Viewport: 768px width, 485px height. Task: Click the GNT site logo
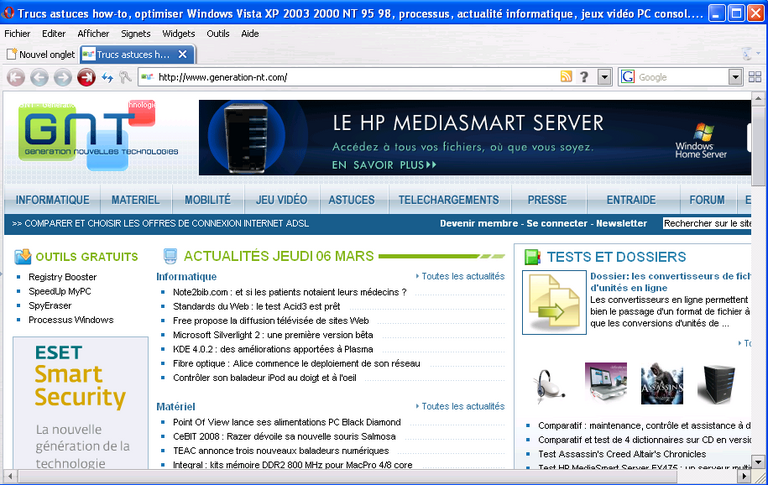98,136
